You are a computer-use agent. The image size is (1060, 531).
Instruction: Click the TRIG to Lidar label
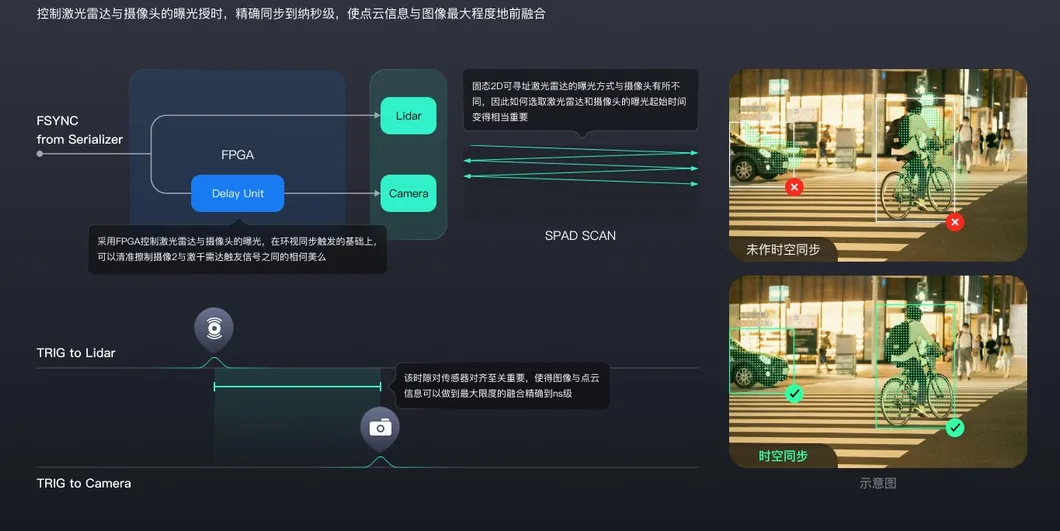point(76,353)
